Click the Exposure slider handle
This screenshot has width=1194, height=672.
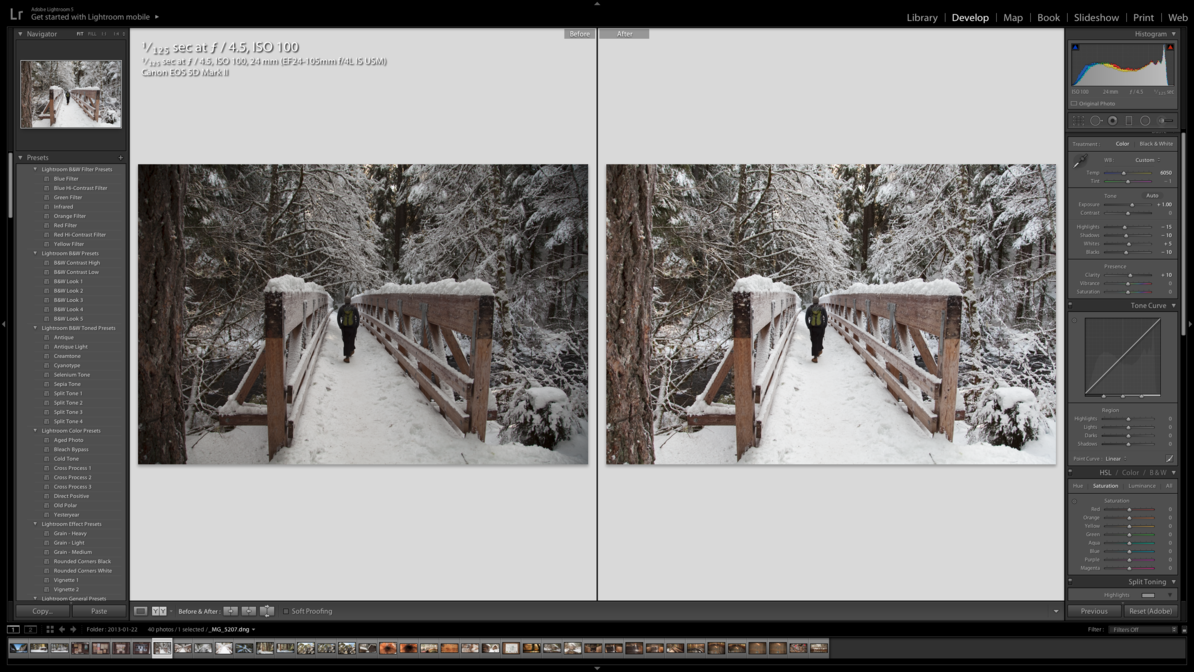pos(1132,204)
